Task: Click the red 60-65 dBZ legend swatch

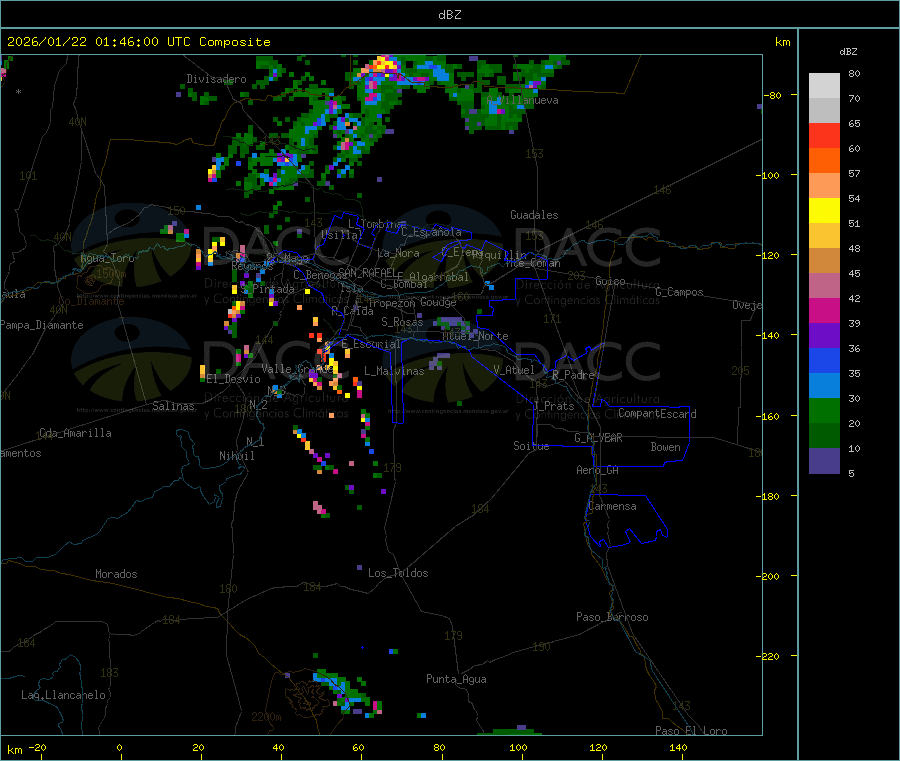Action: point(824,135)
